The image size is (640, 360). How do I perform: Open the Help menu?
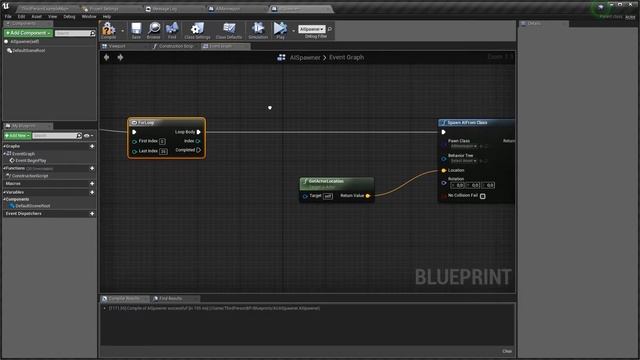[x=107, y=17]
